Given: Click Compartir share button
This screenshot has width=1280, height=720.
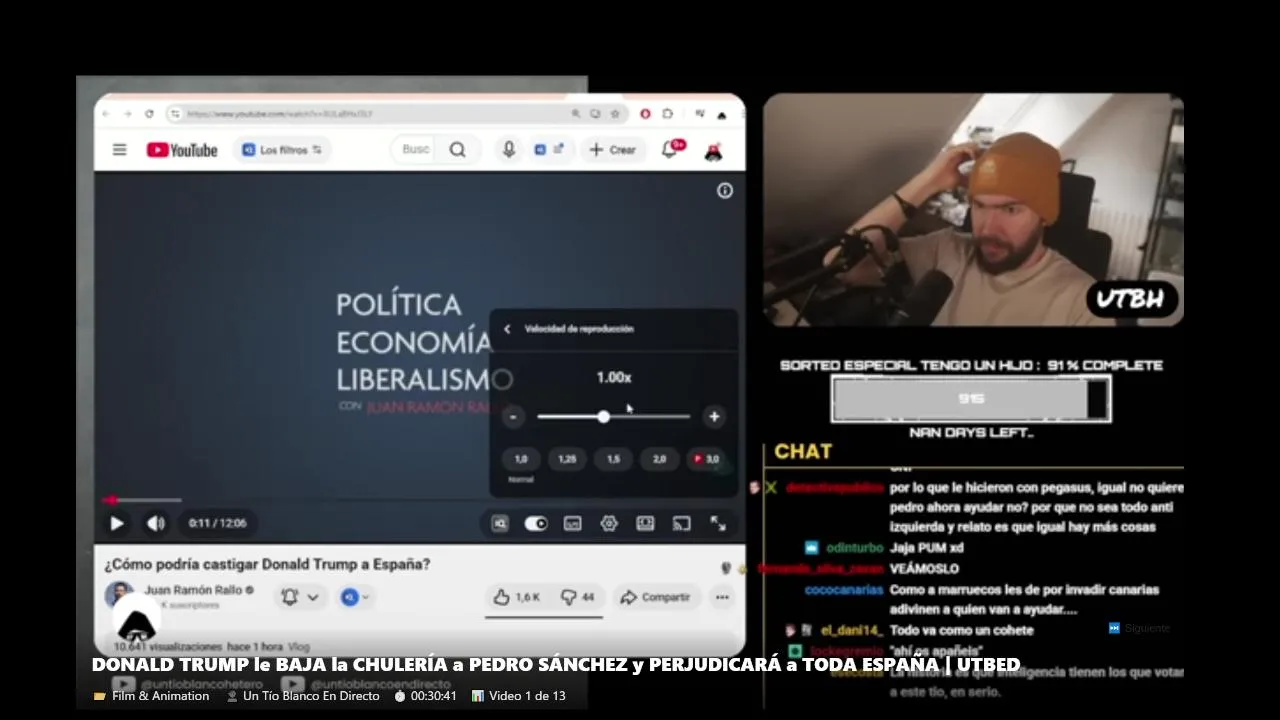Looking at the screenshot, I should (x=655, y=597).
